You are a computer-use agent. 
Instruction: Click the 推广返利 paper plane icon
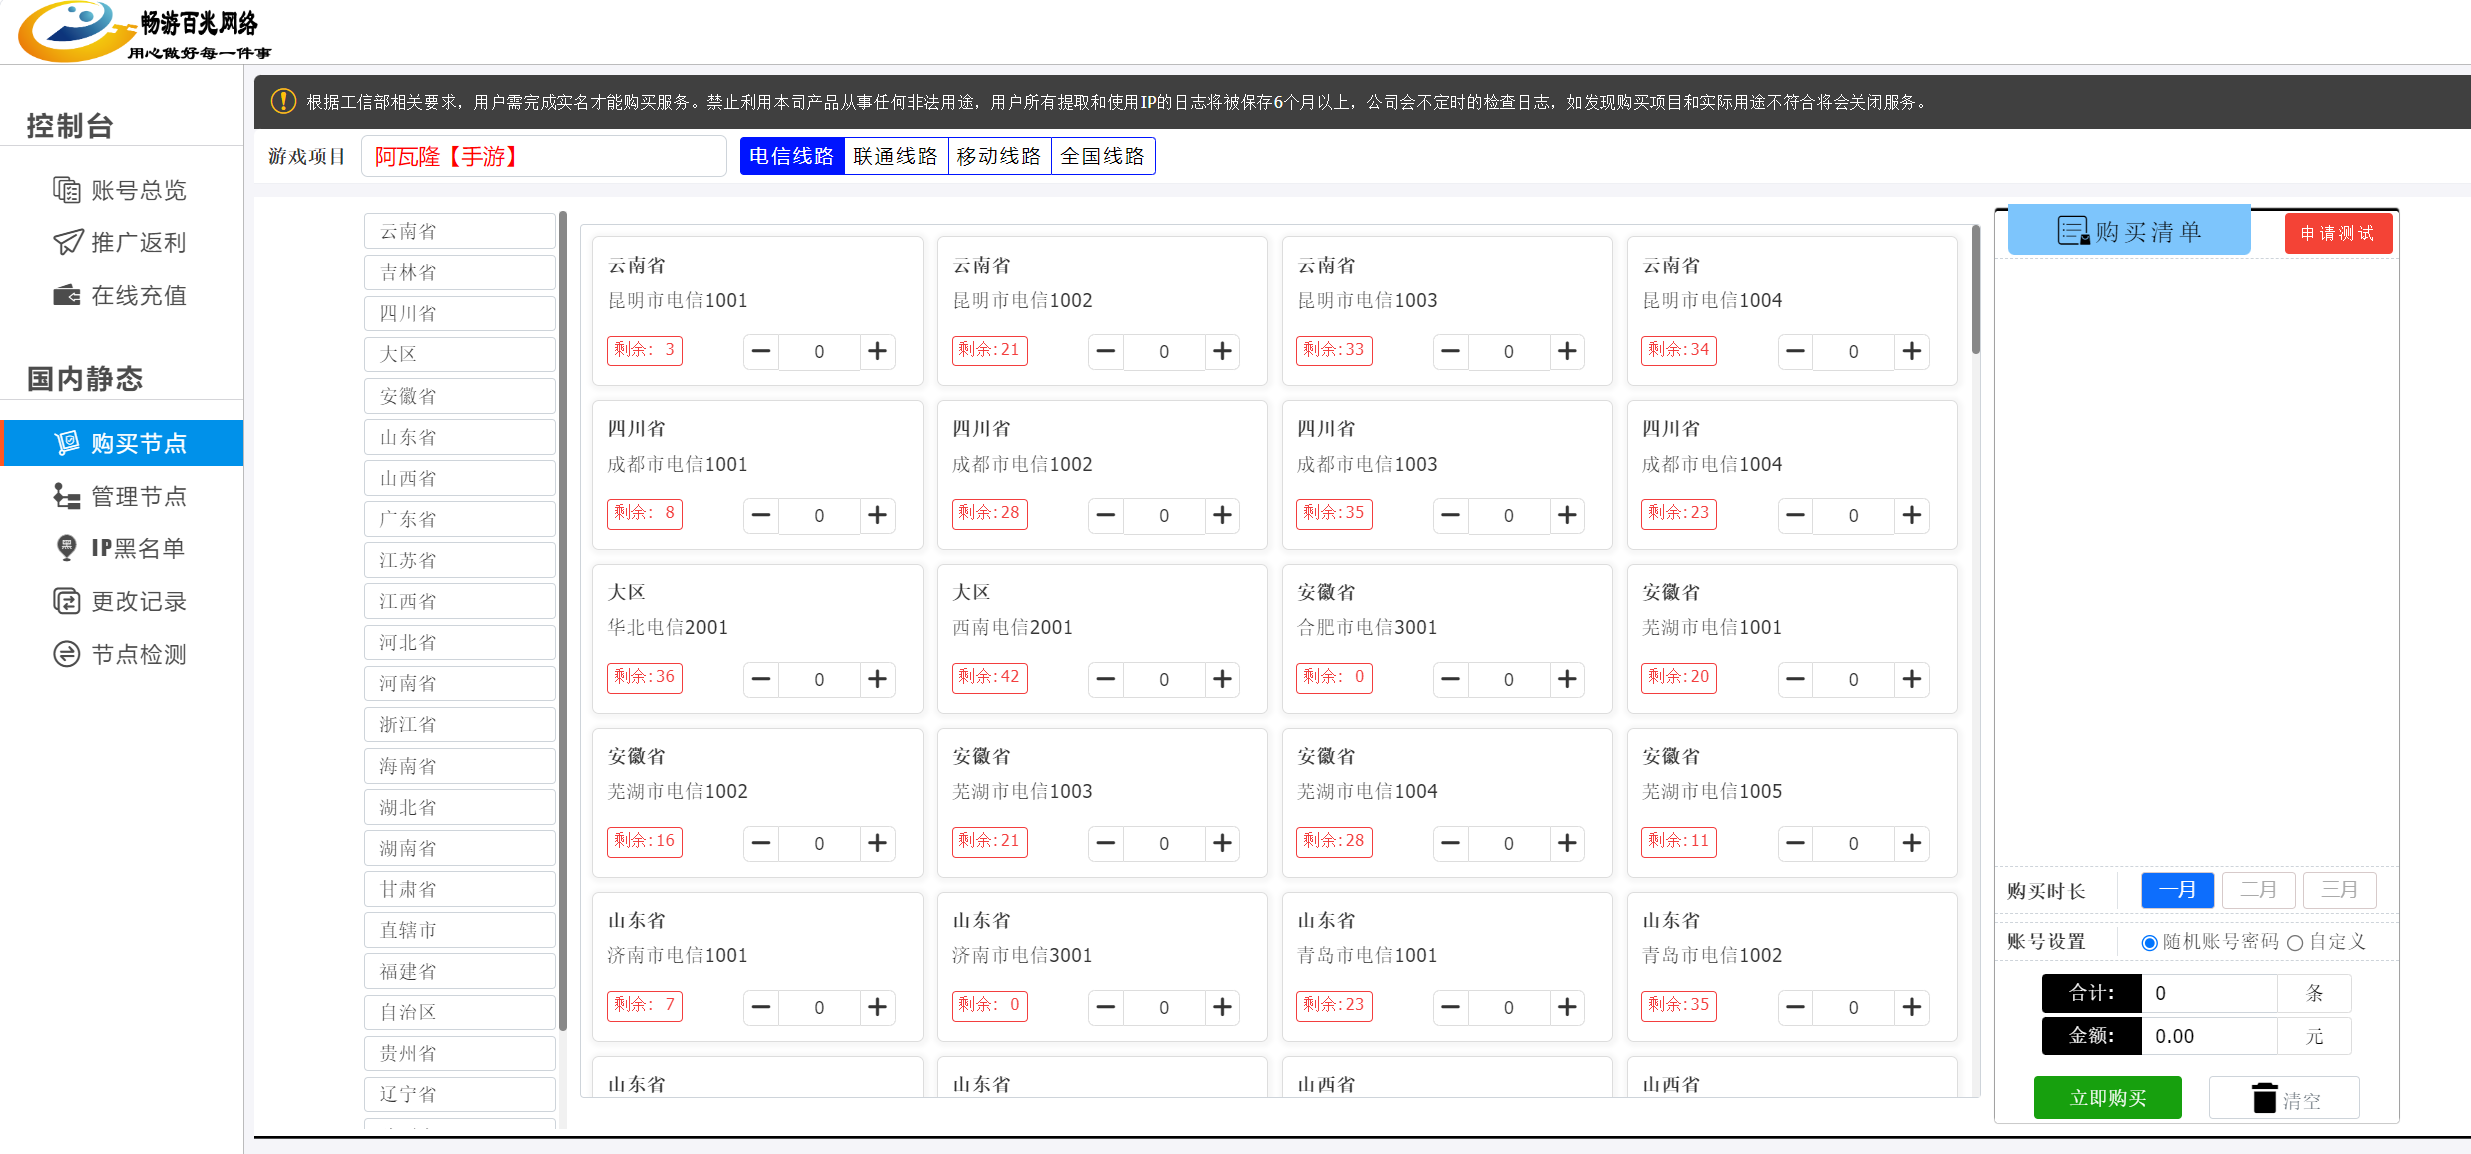pyautogui.click(x=67, y=242)
